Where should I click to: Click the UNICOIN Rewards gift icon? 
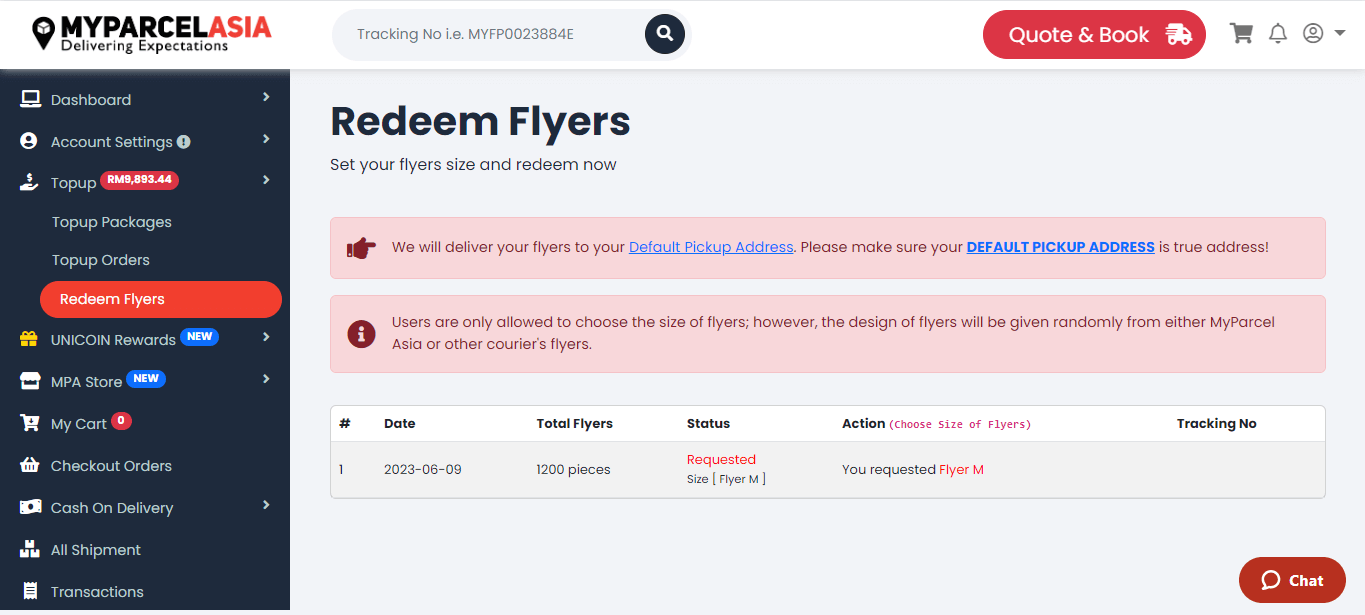pyautogui.click(x=29, y=339)
